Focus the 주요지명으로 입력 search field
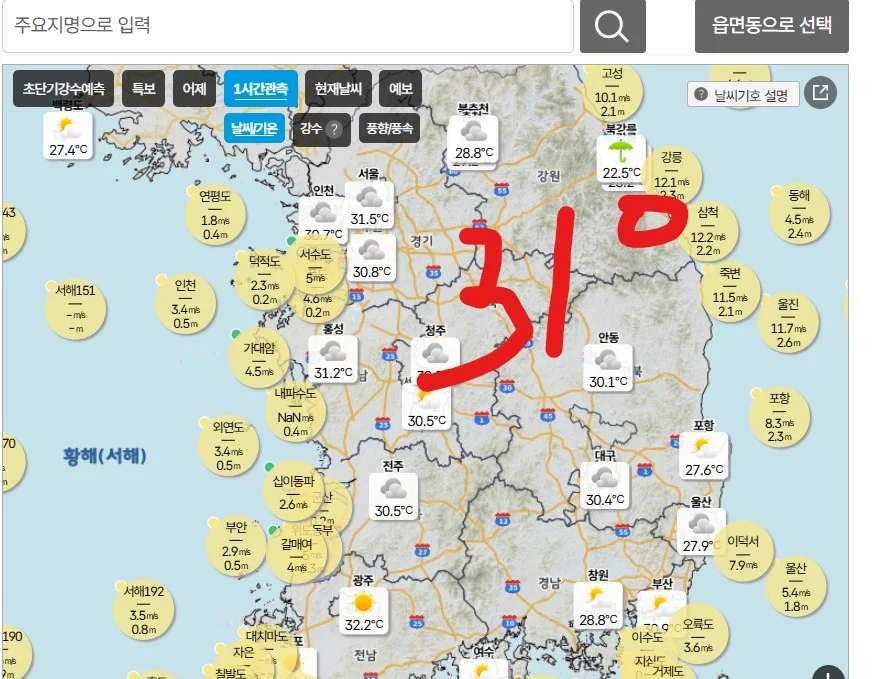The image size is (874, 679). tap(288, 26)
